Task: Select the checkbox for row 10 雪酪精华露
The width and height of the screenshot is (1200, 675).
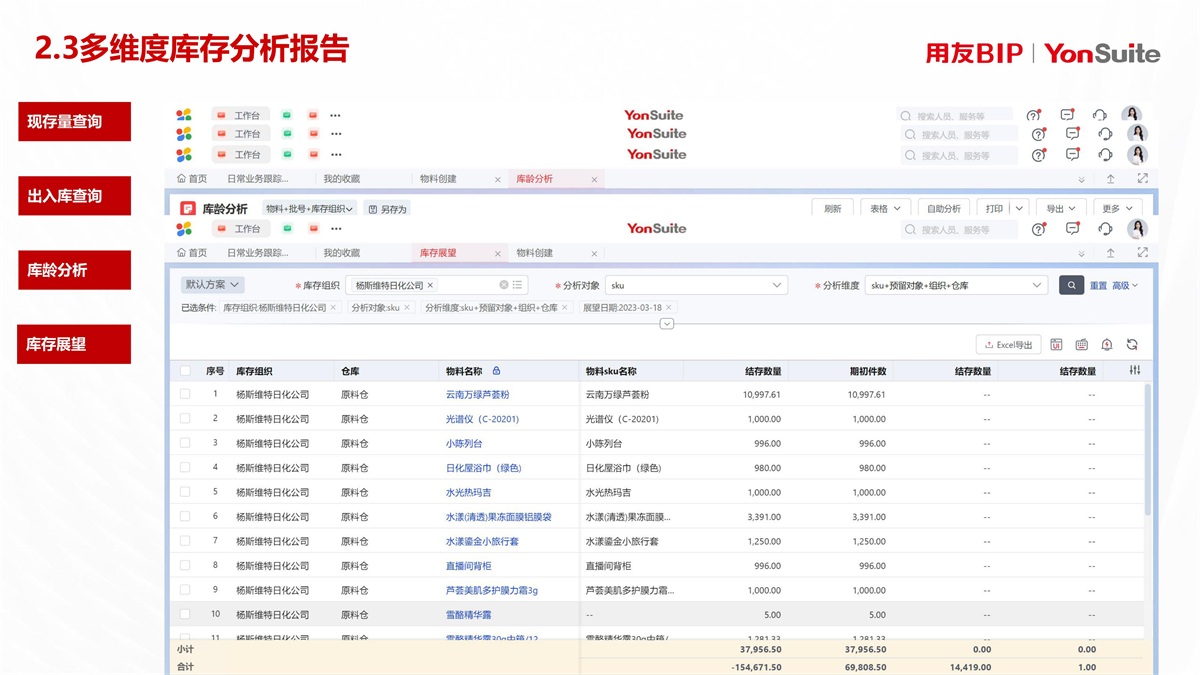Action: 185,614
